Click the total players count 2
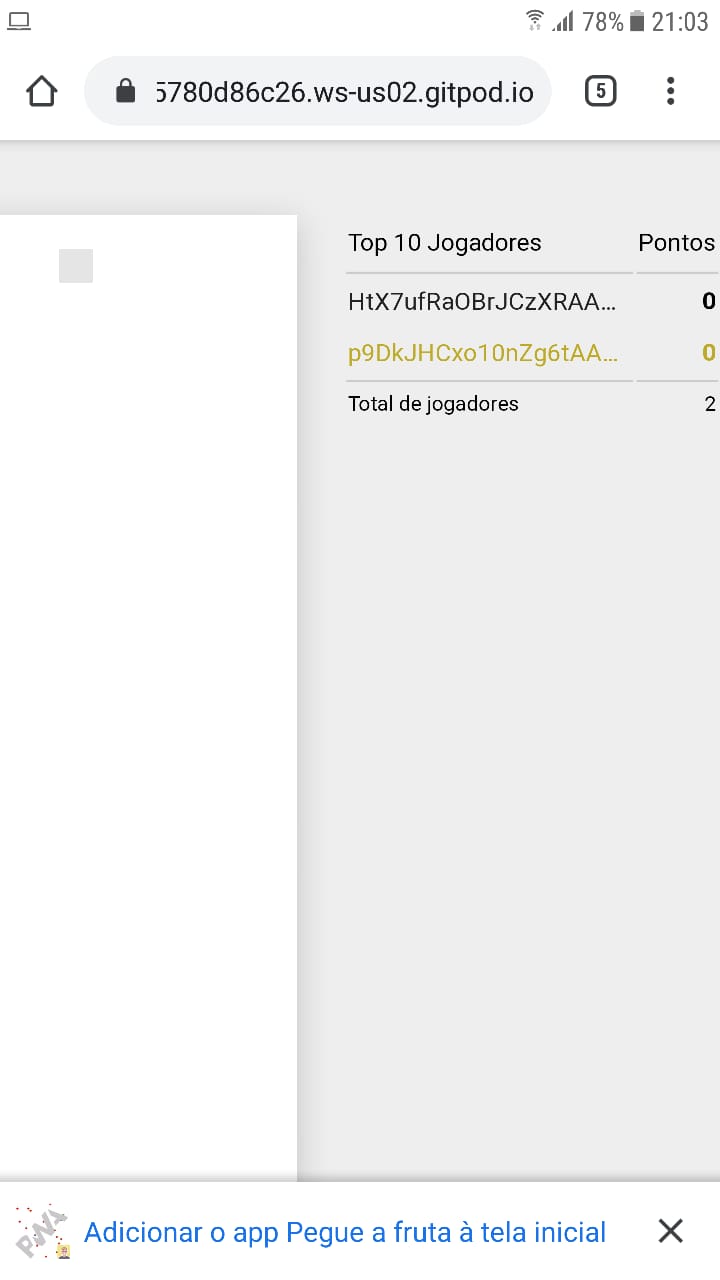Image resolution: width=720 pixels, height=1280 pixels. tap(710, 404)
